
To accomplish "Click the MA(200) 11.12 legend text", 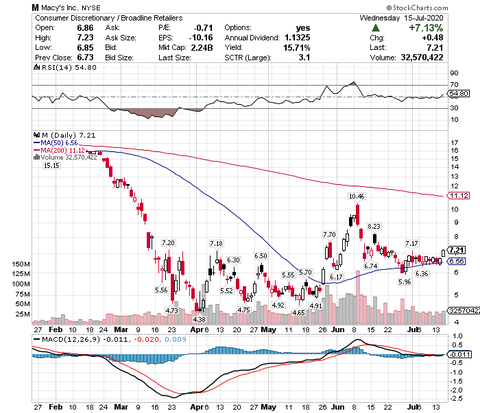I will (62, 151).
